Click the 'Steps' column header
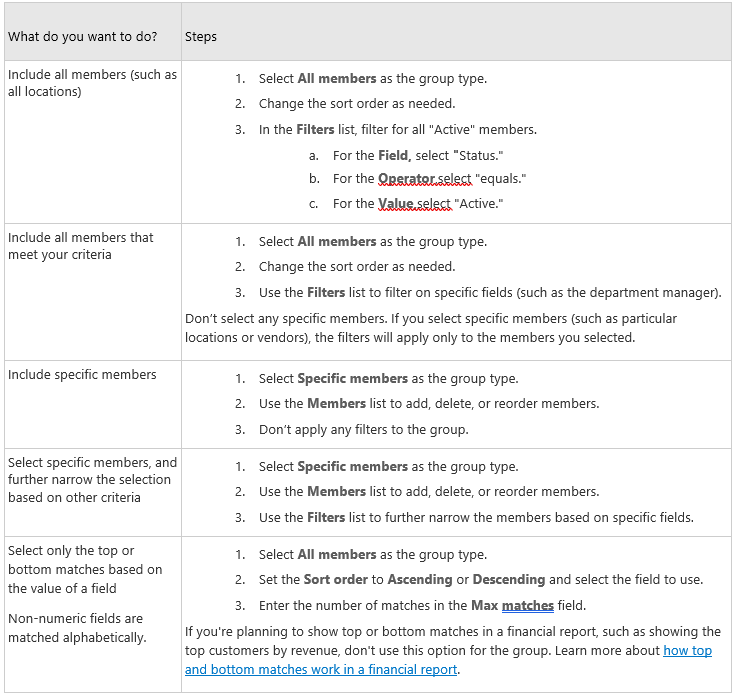 201,37
